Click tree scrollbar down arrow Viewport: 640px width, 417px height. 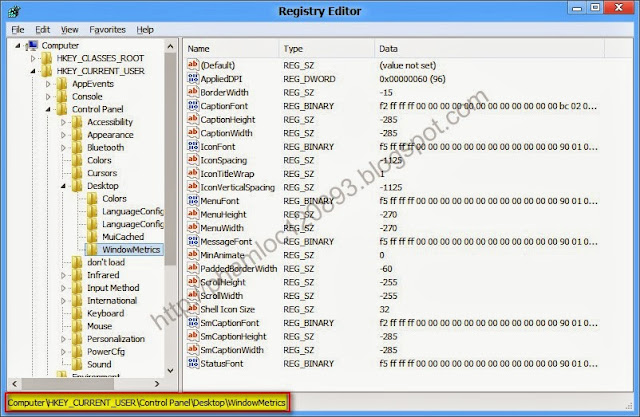point(171,370)
